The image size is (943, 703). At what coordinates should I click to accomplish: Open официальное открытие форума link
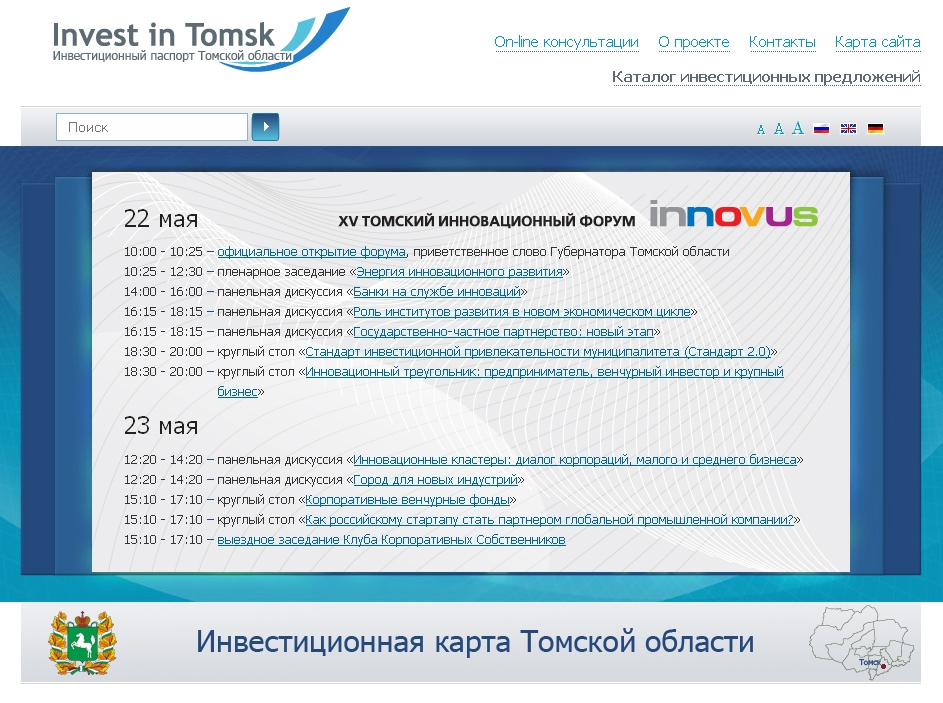[x=312, y=251]
